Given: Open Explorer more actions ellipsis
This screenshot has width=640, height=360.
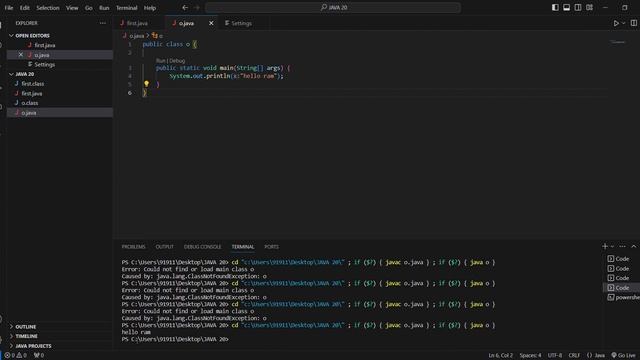Looking at the screenshot, I should (x=102, y=23).
